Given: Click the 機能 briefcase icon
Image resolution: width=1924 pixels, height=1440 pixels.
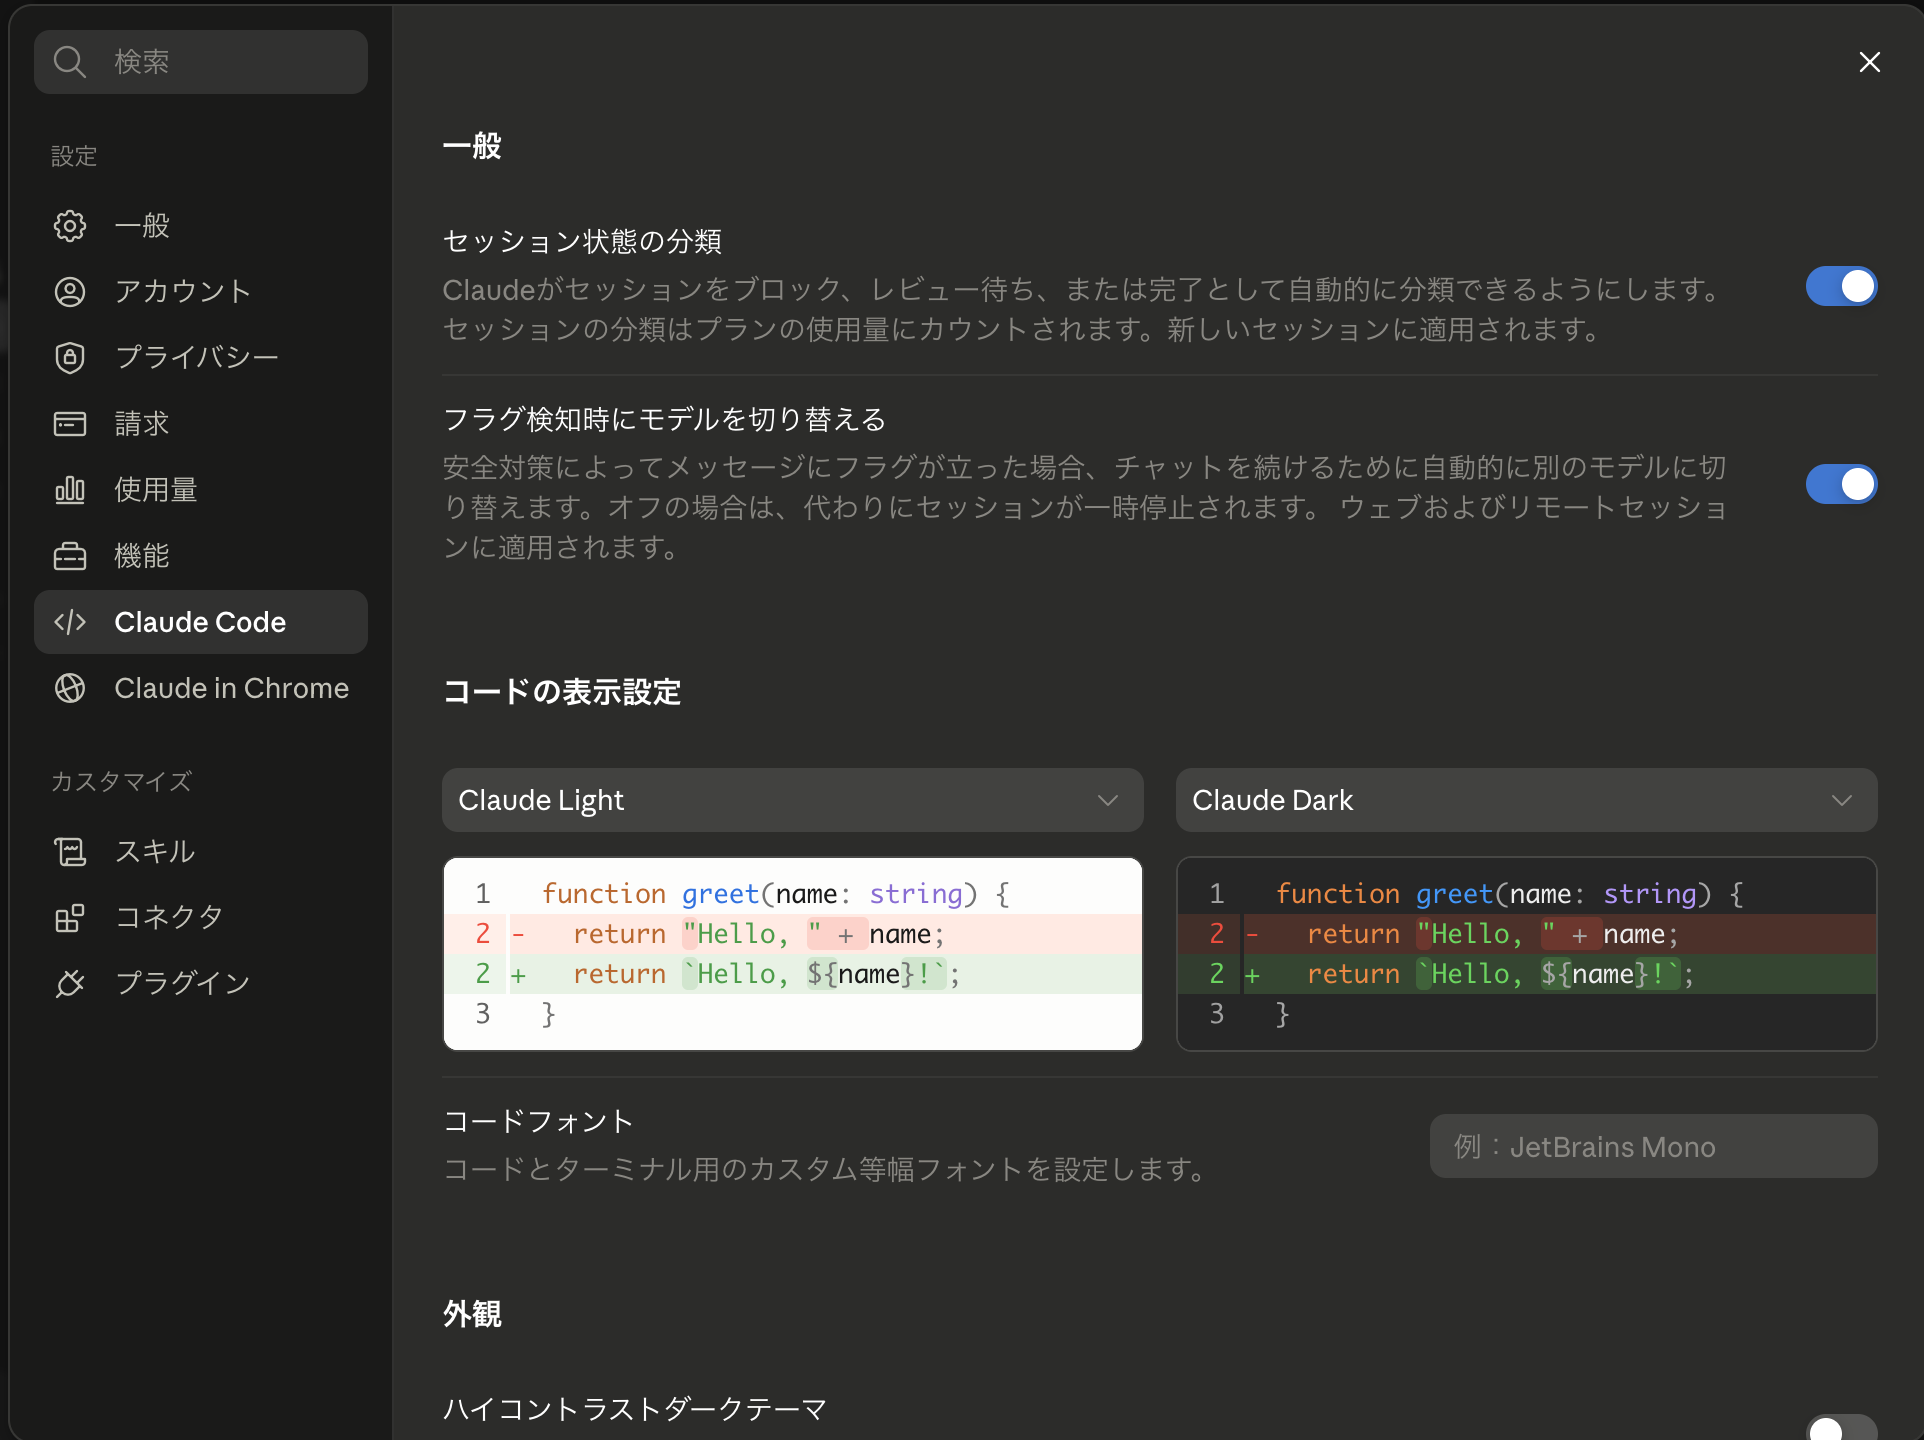Looking at the screenshot, I should tap(70, 556).
